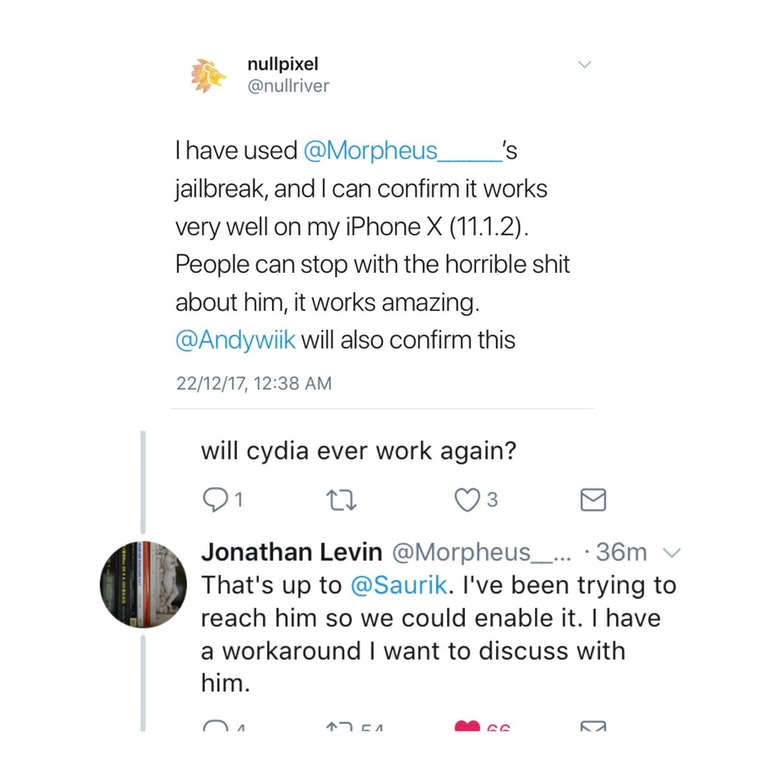The width and height of the screenshot is (768, 768).
Task: Expand Jonathan Levin tweet options chevron
Action: pos(672,553)
